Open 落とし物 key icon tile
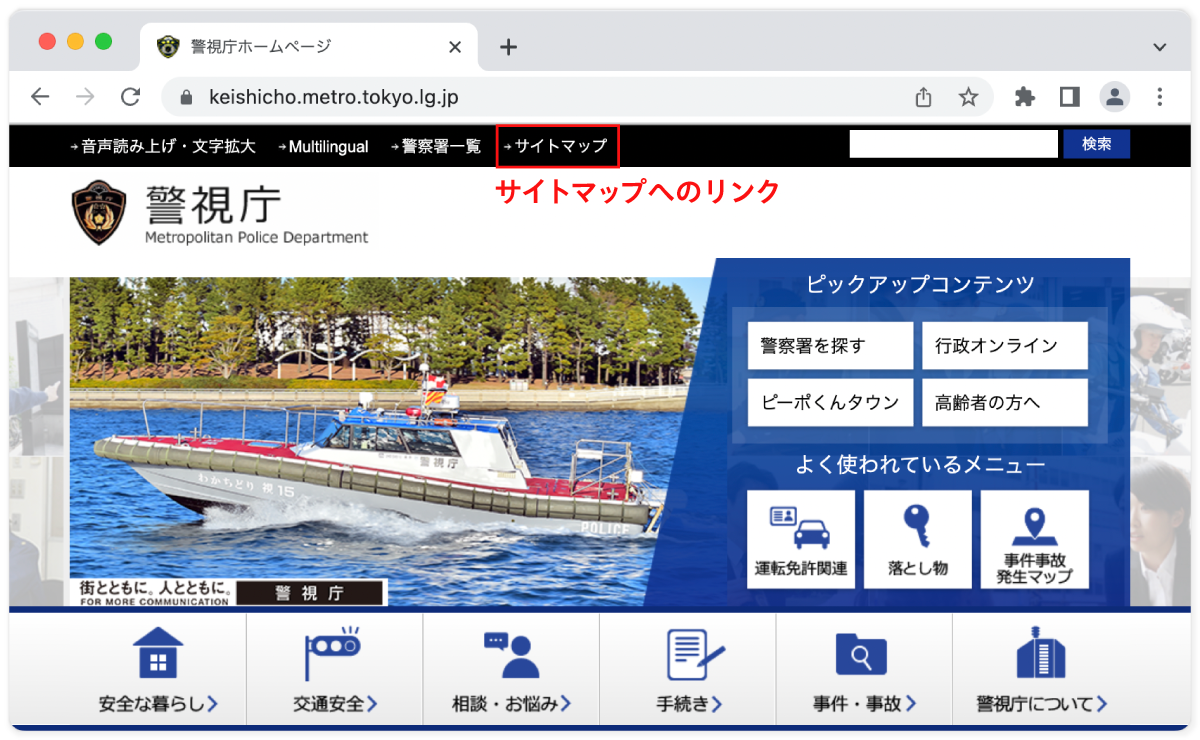This screenshot has height=740, width=1200. point(918,539)
